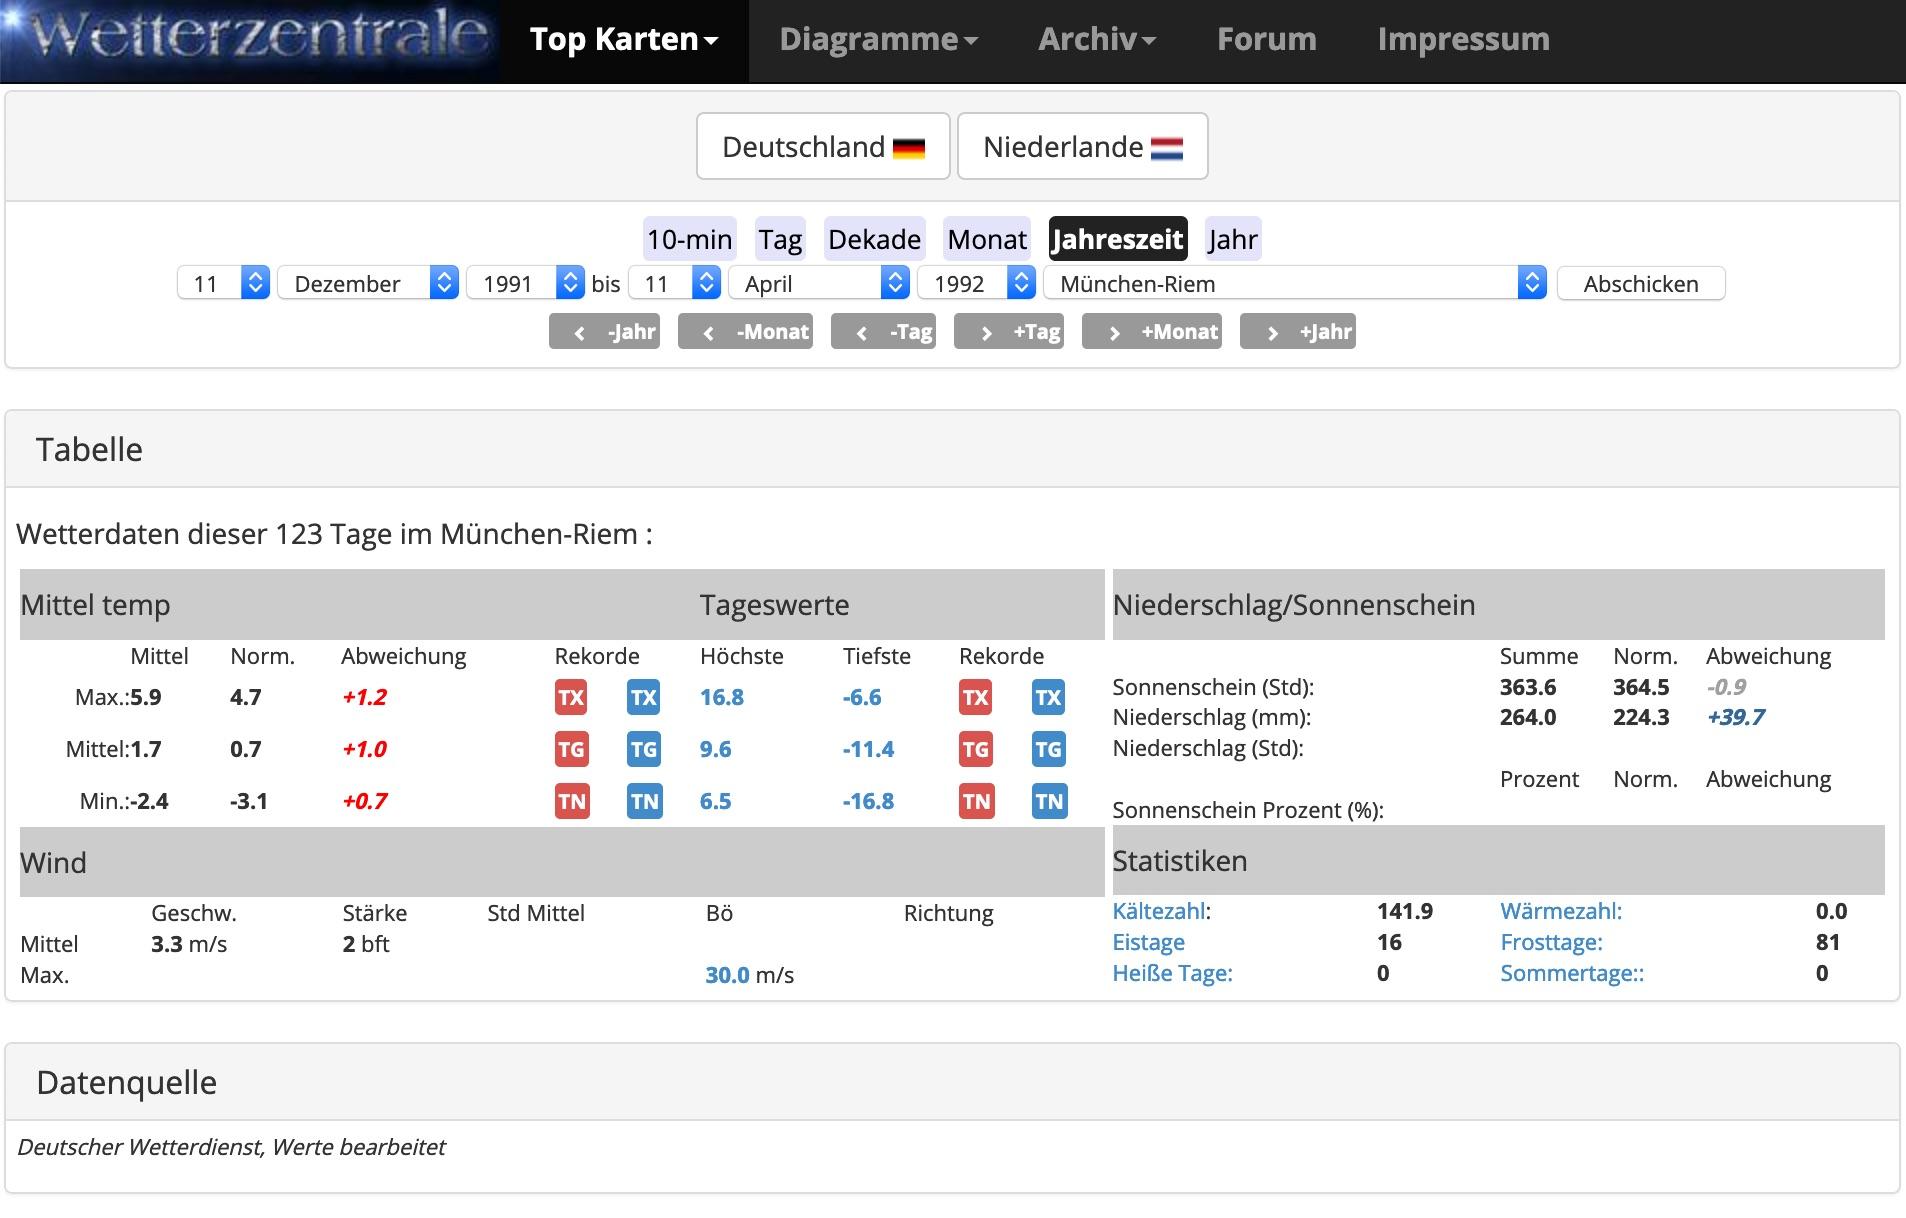This screenshot has height=1218, width=1906.
Task: Select Niederlande country button
Action: pyautogui.click(x=1083, y=146)
